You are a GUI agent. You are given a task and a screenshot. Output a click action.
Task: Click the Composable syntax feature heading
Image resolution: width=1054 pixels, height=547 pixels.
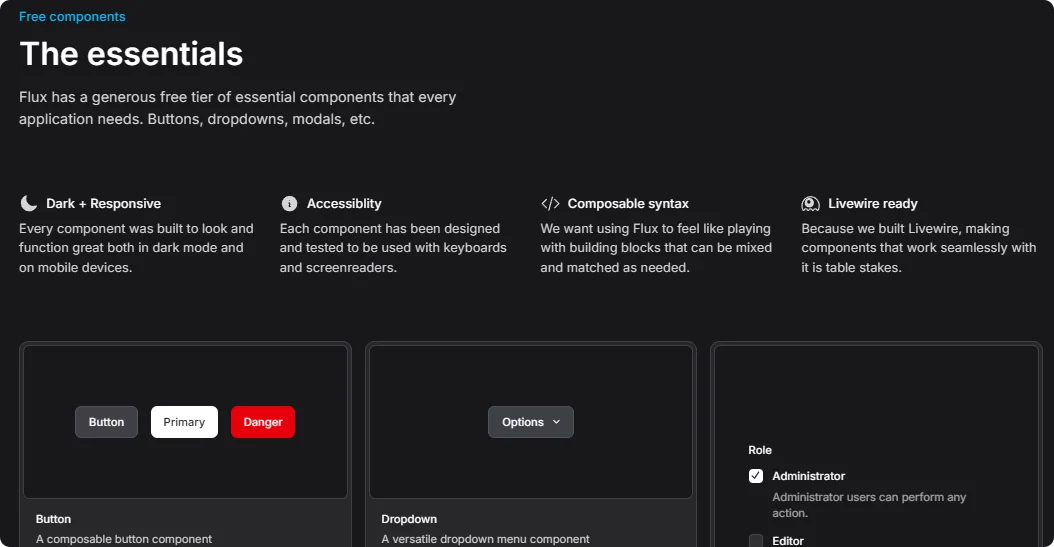628,203
